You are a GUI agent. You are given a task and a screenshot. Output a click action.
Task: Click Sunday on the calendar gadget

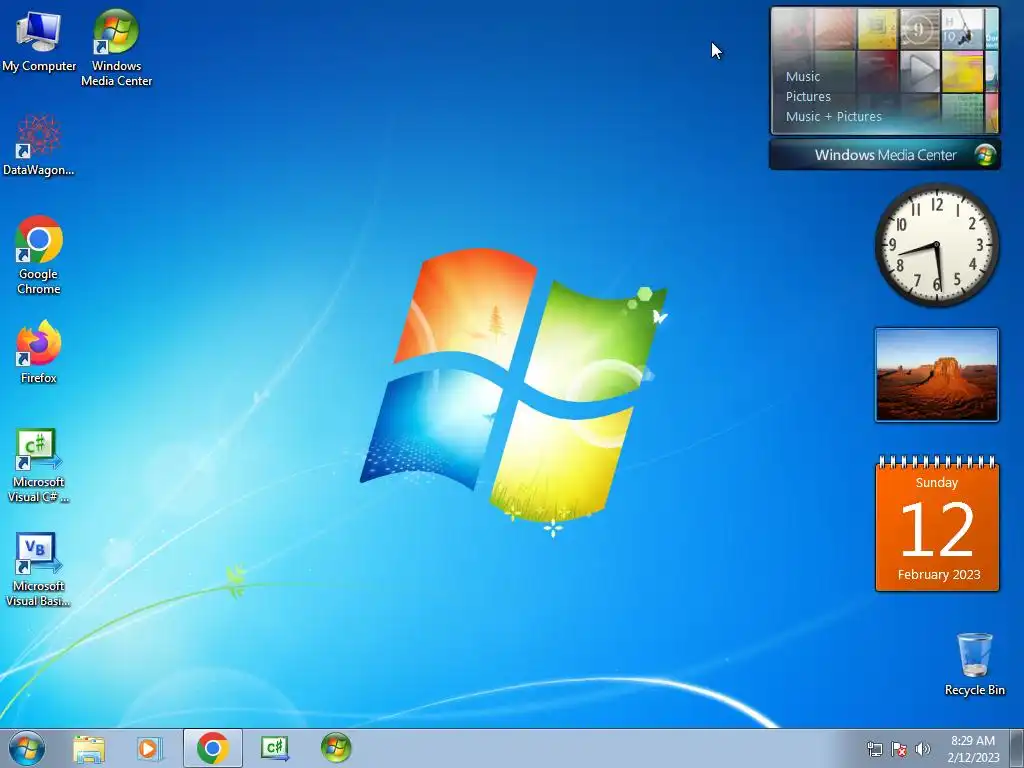pos(936,483)
